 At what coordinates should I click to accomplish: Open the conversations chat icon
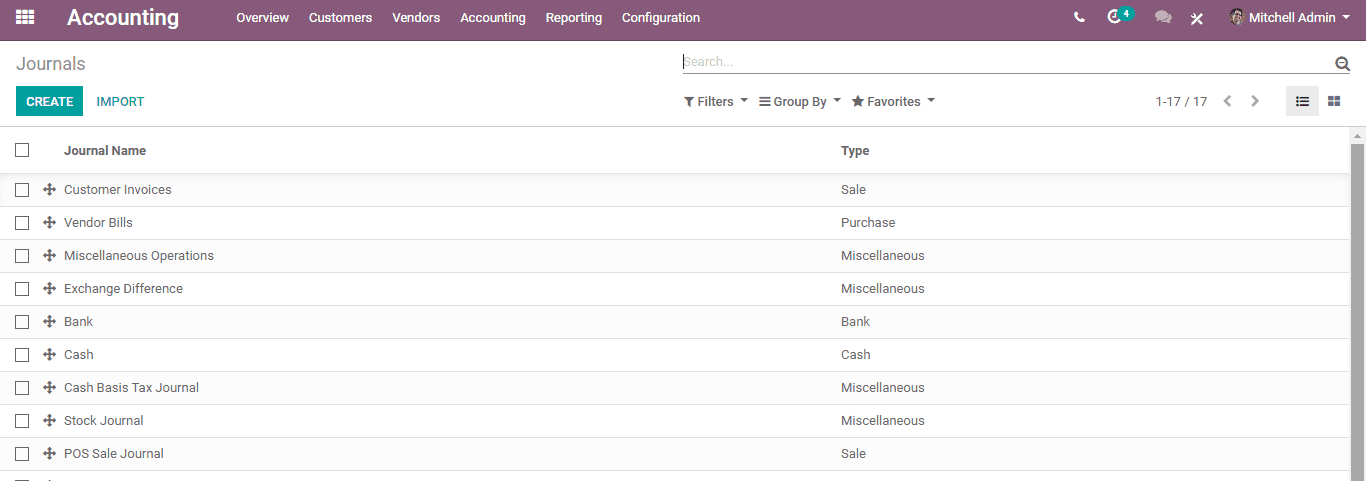click(x=1163, y=17)
